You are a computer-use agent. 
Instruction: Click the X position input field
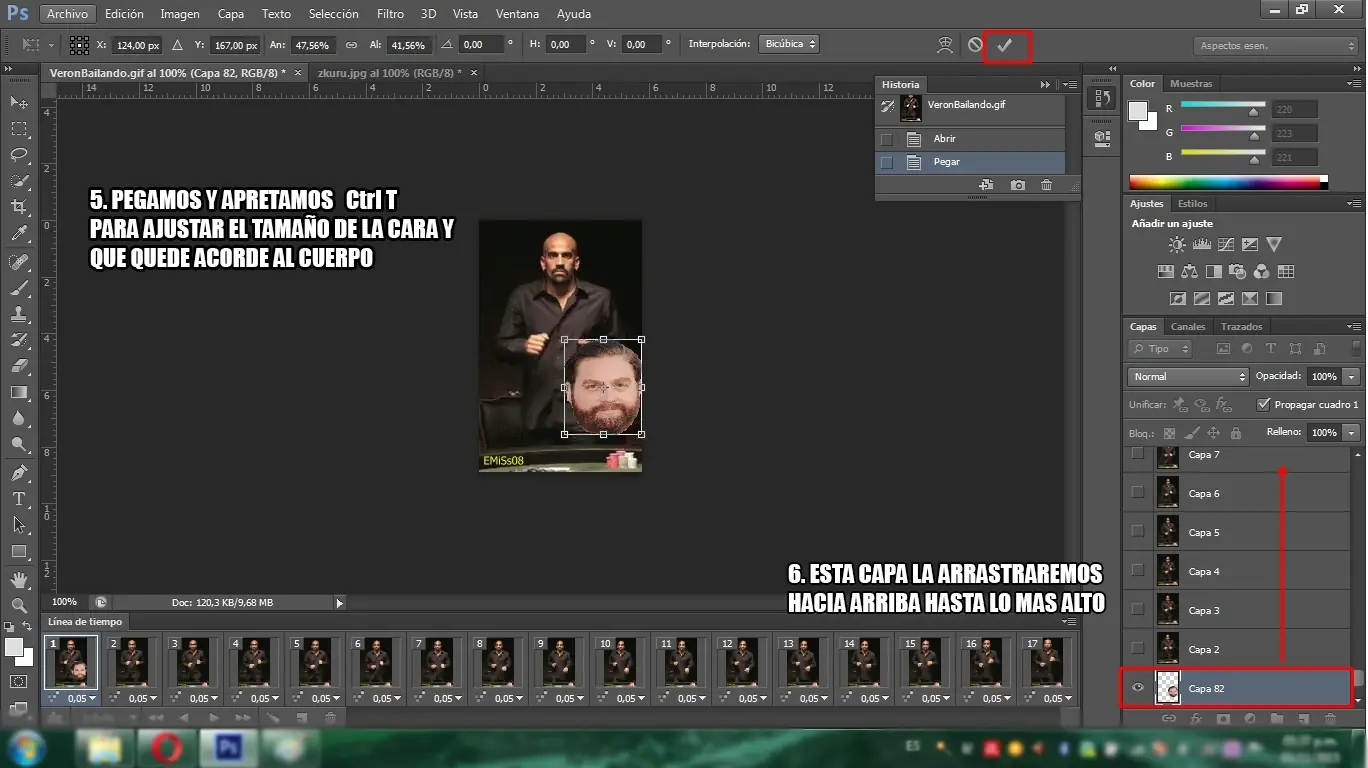pos(138,45)
